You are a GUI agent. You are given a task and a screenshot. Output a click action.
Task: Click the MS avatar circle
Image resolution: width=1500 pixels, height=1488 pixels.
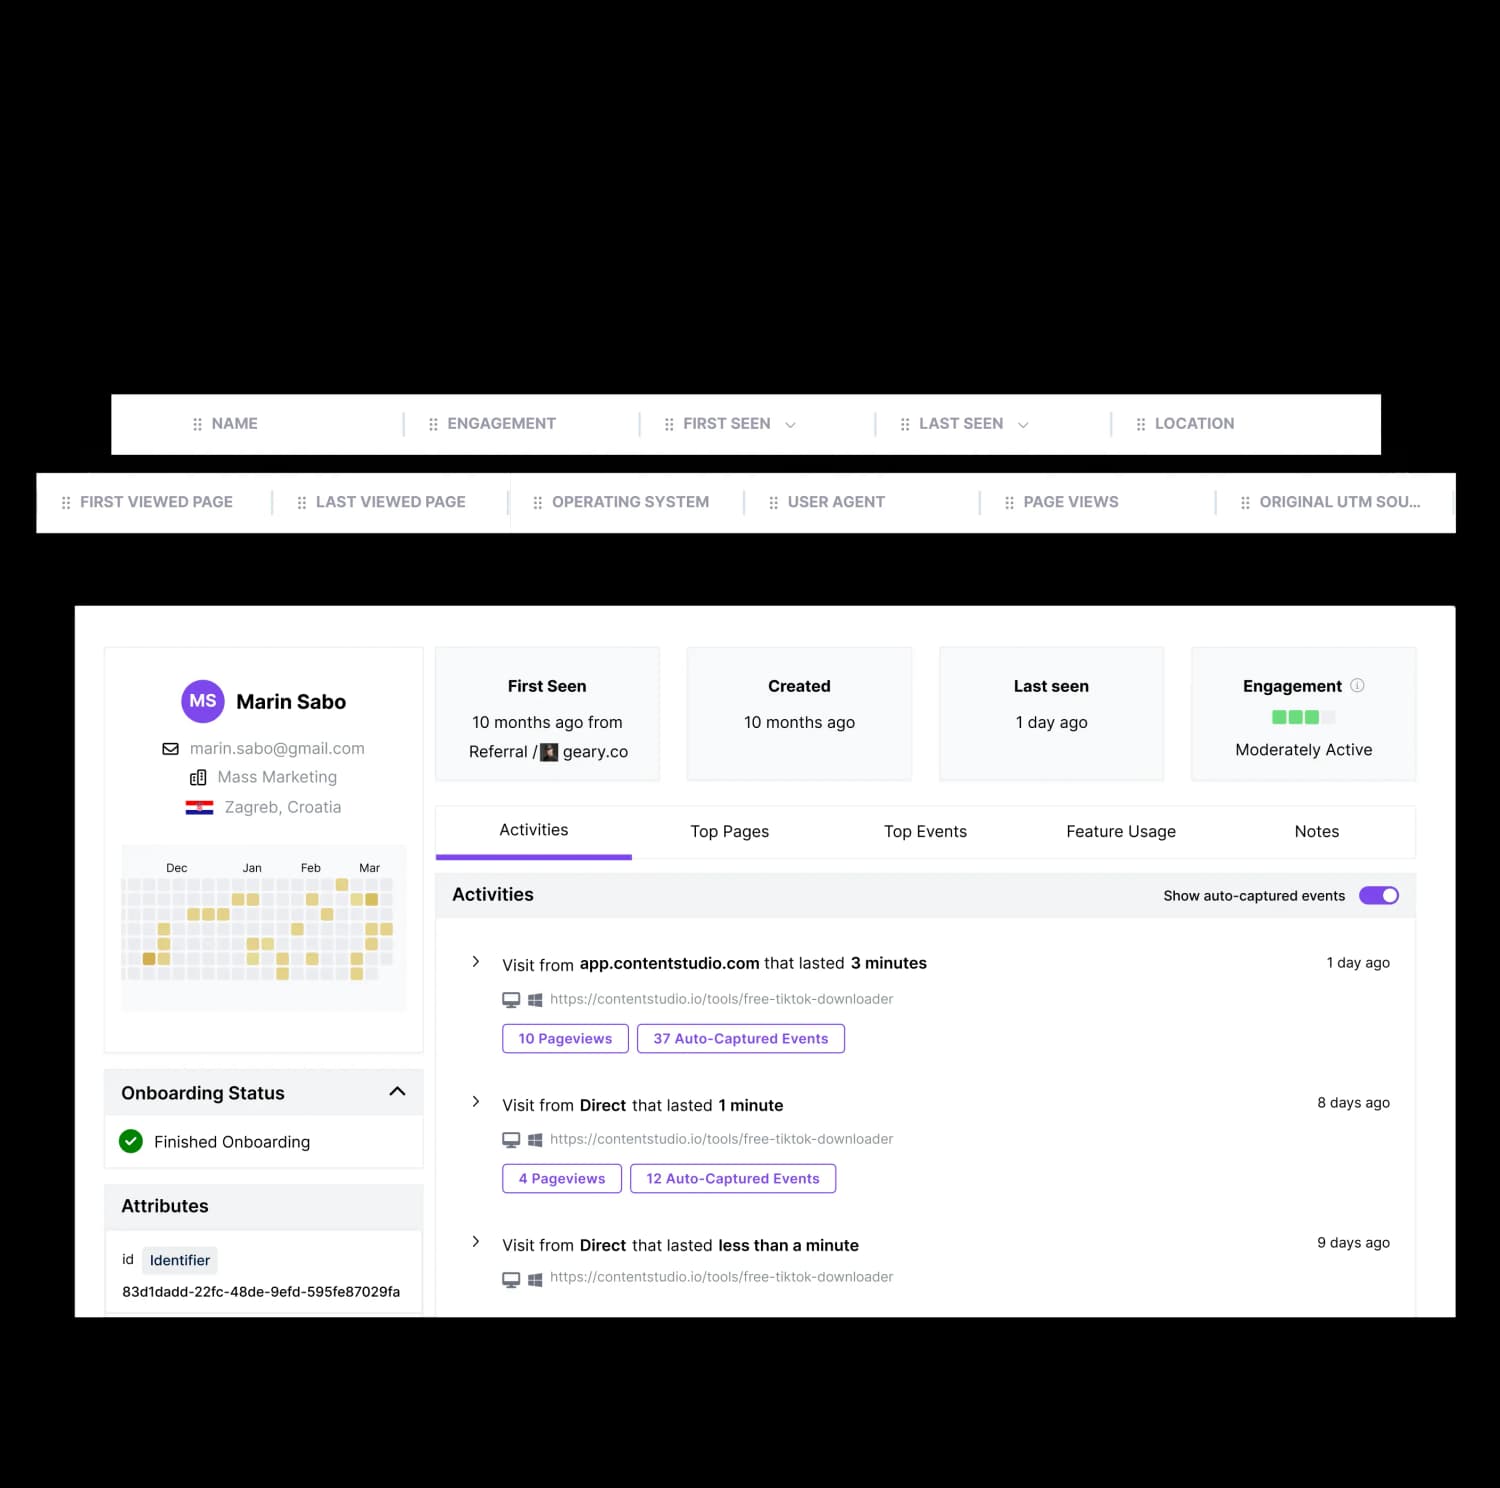point(202,701)
